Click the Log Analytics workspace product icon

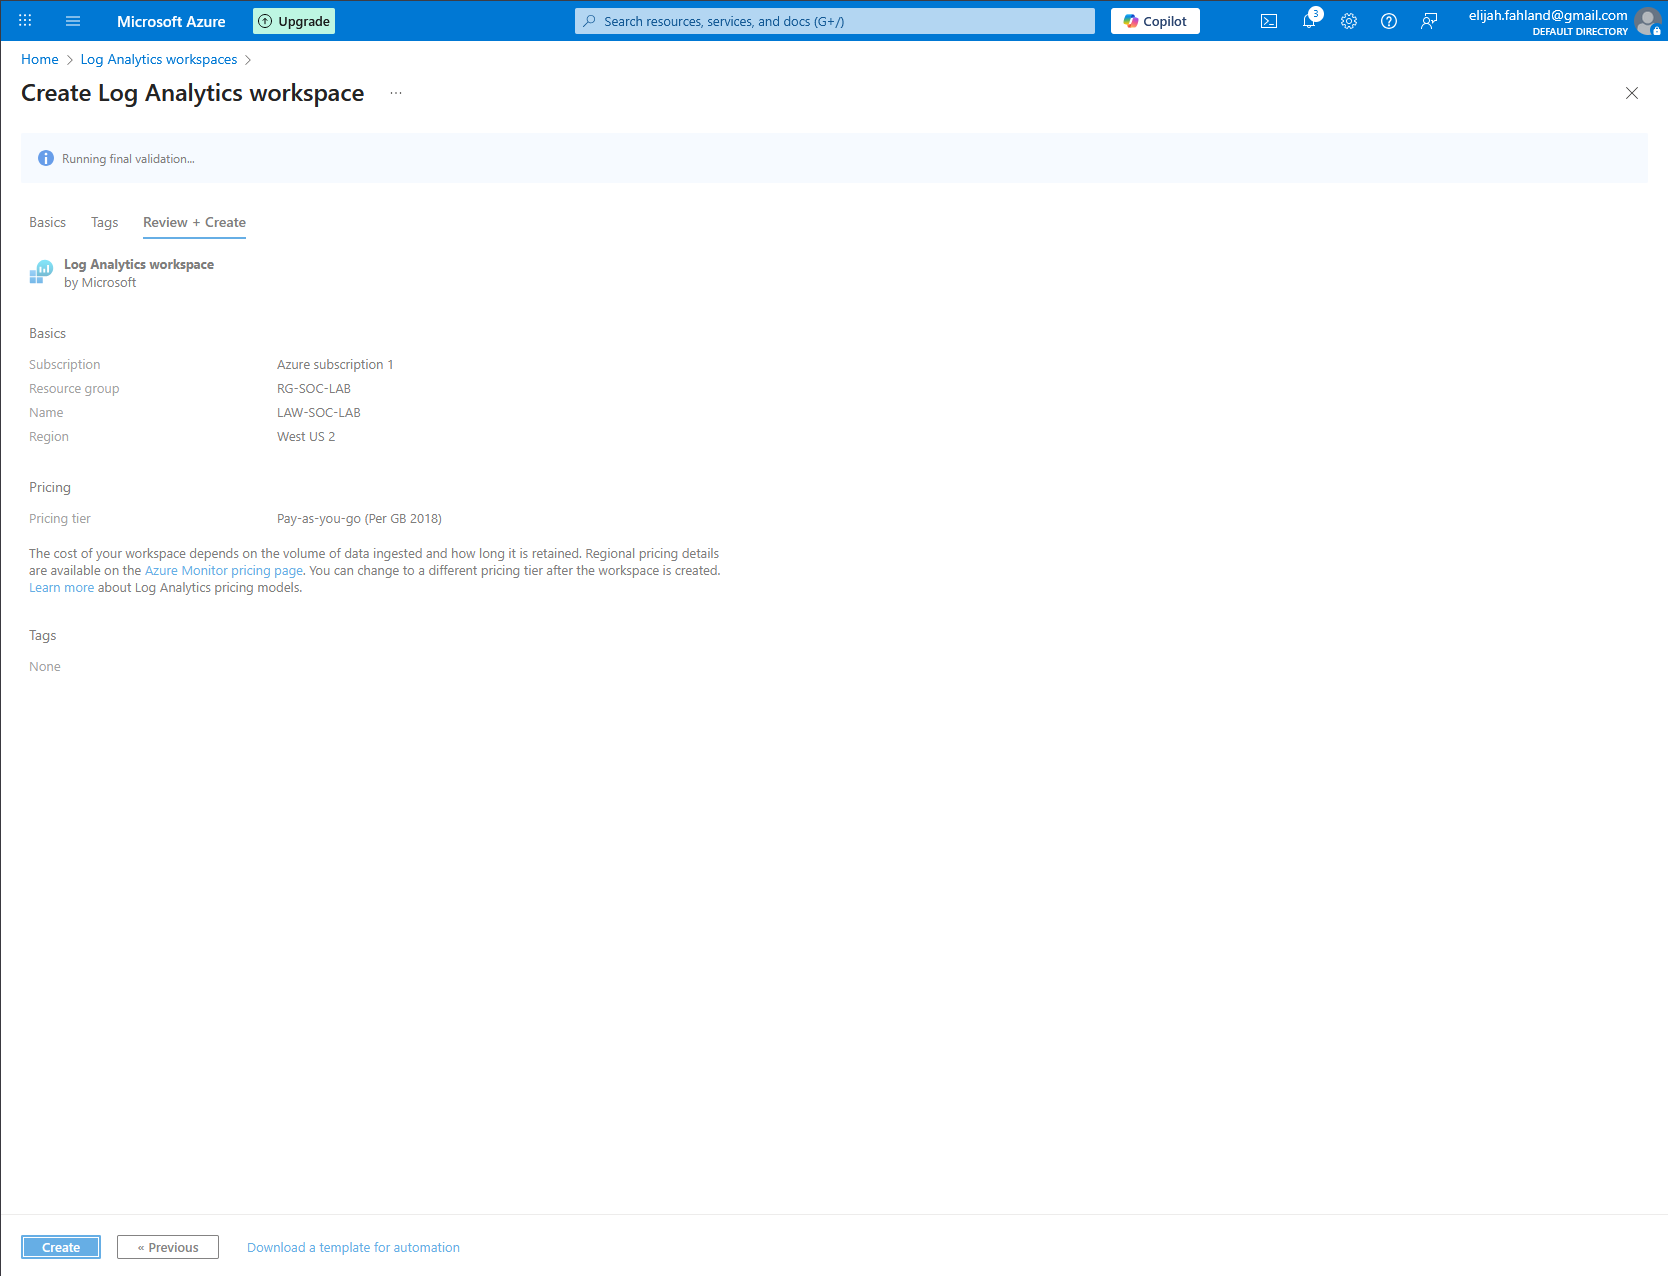[41, 272]
